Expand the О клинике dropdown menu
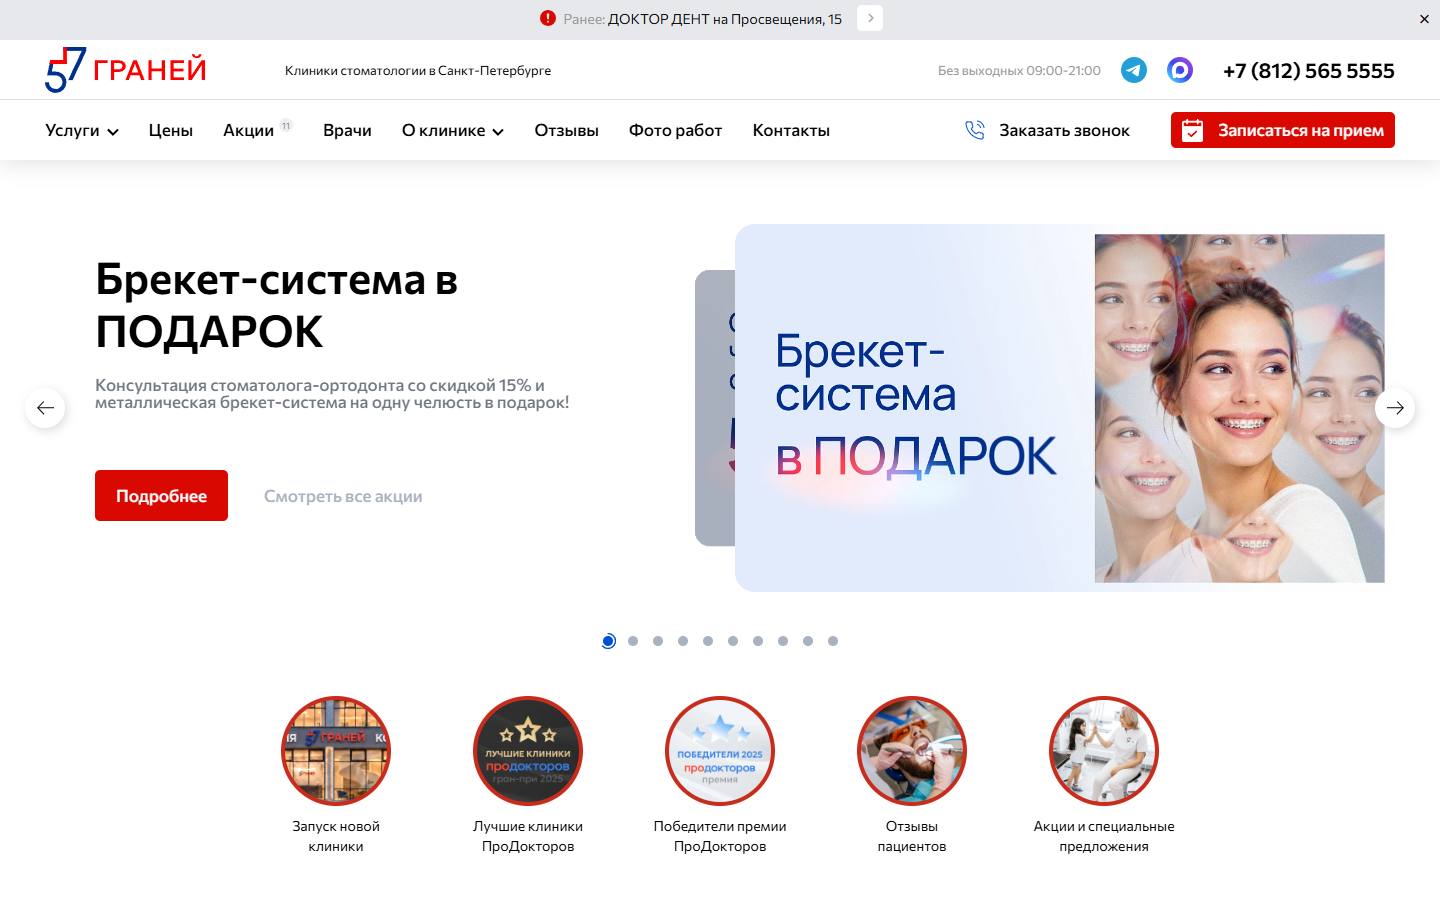1440x900 pixels. pos(453,130)
